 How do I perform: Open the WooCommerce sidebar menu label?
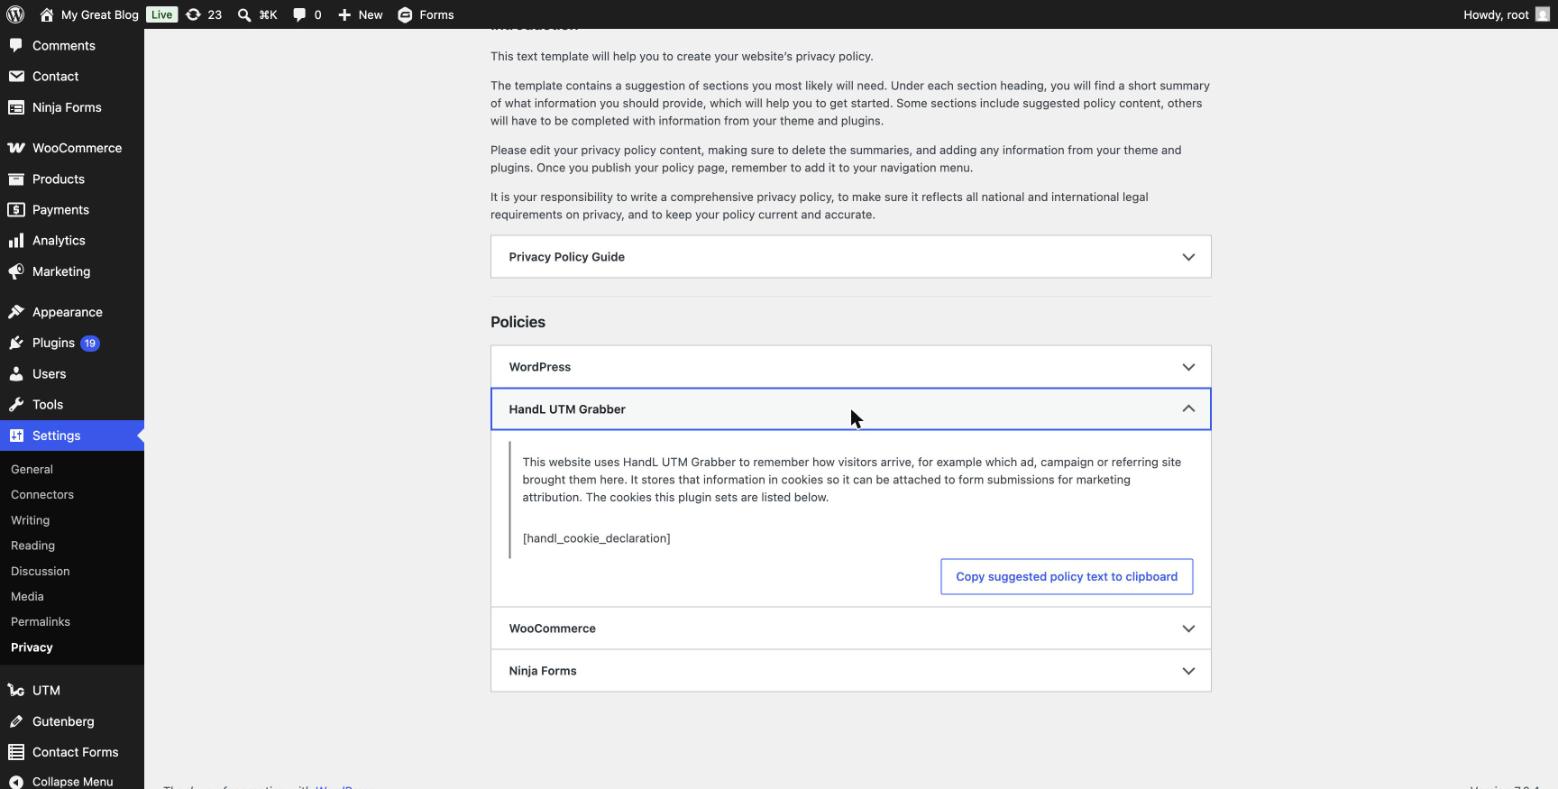click(x=77, y=148)
